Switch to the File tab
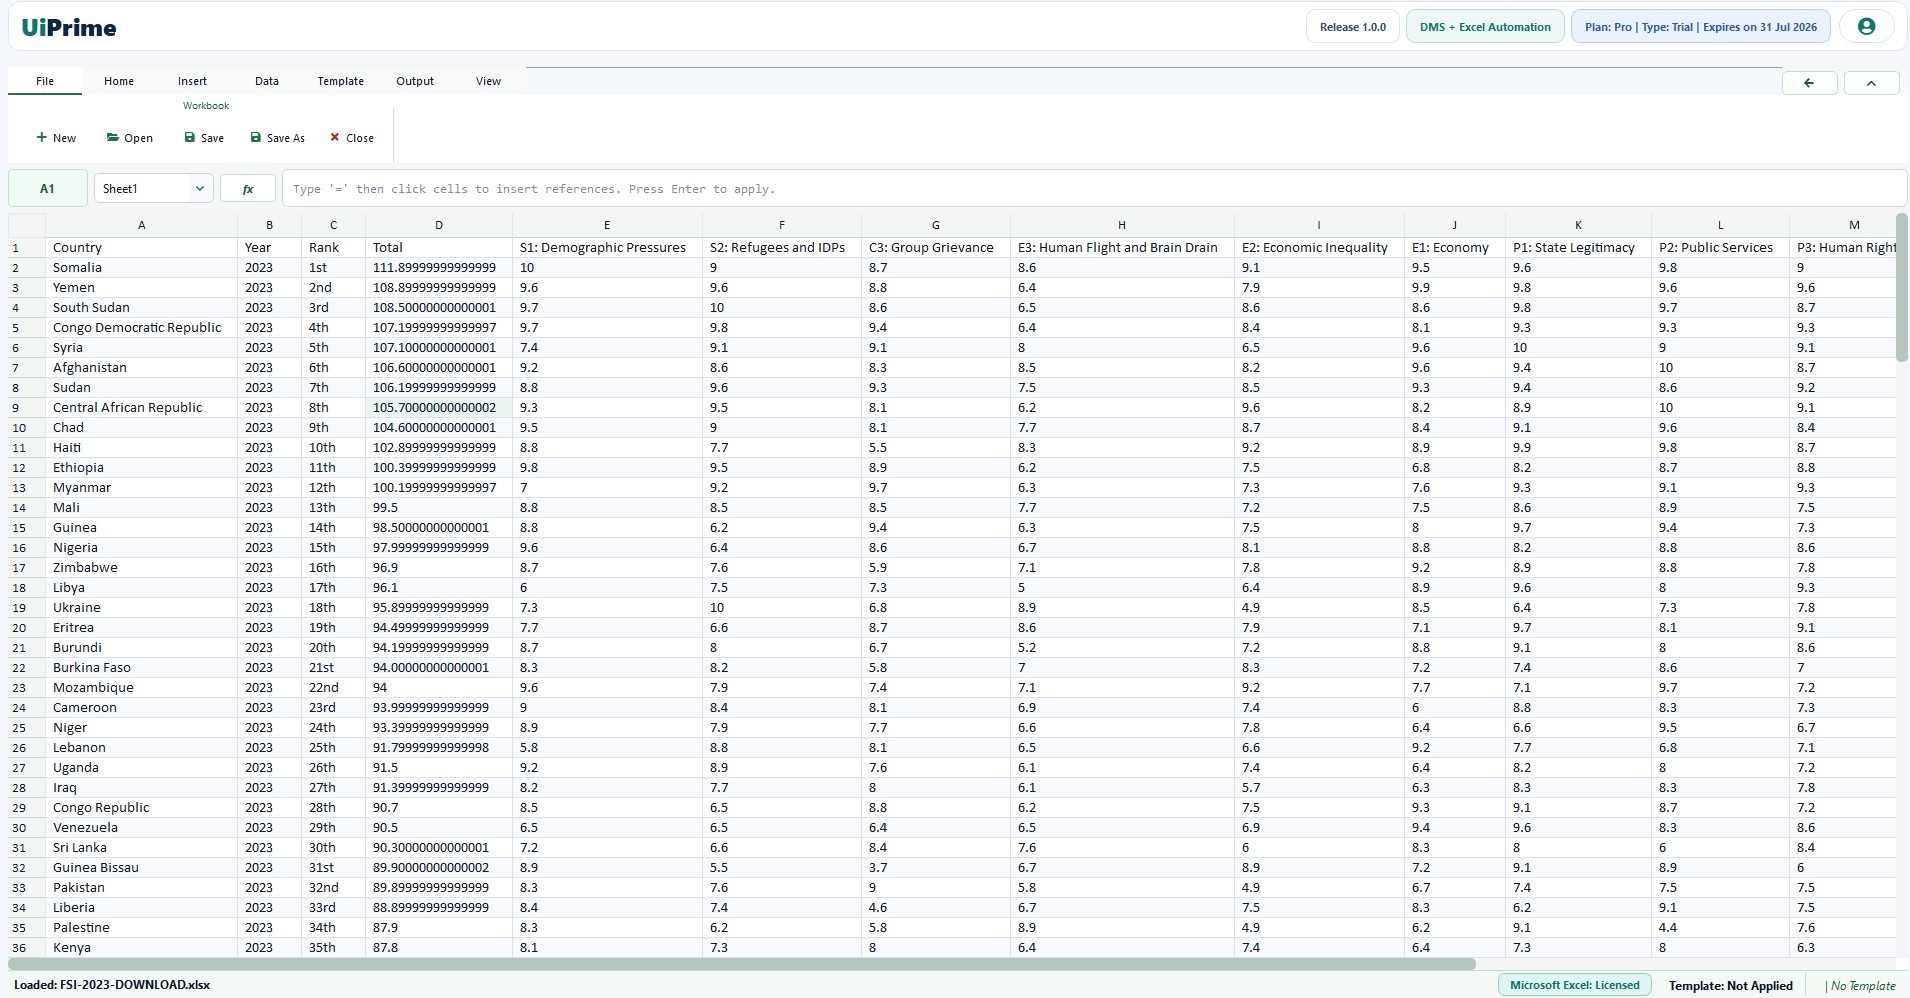 pyautogui.click(x=45, y=81)
